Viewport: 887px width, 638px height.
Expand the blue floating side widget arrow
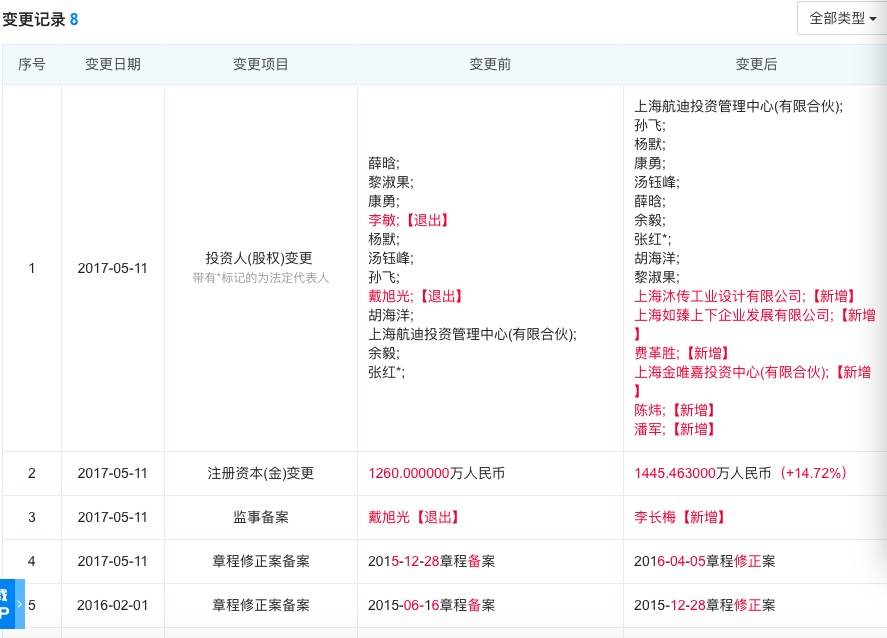point(19,604)
